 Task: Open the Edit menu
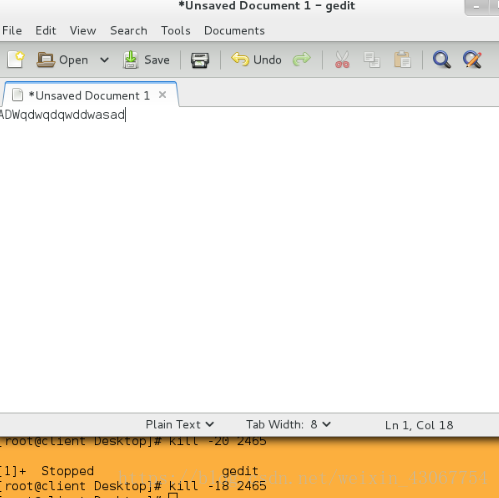46,31
